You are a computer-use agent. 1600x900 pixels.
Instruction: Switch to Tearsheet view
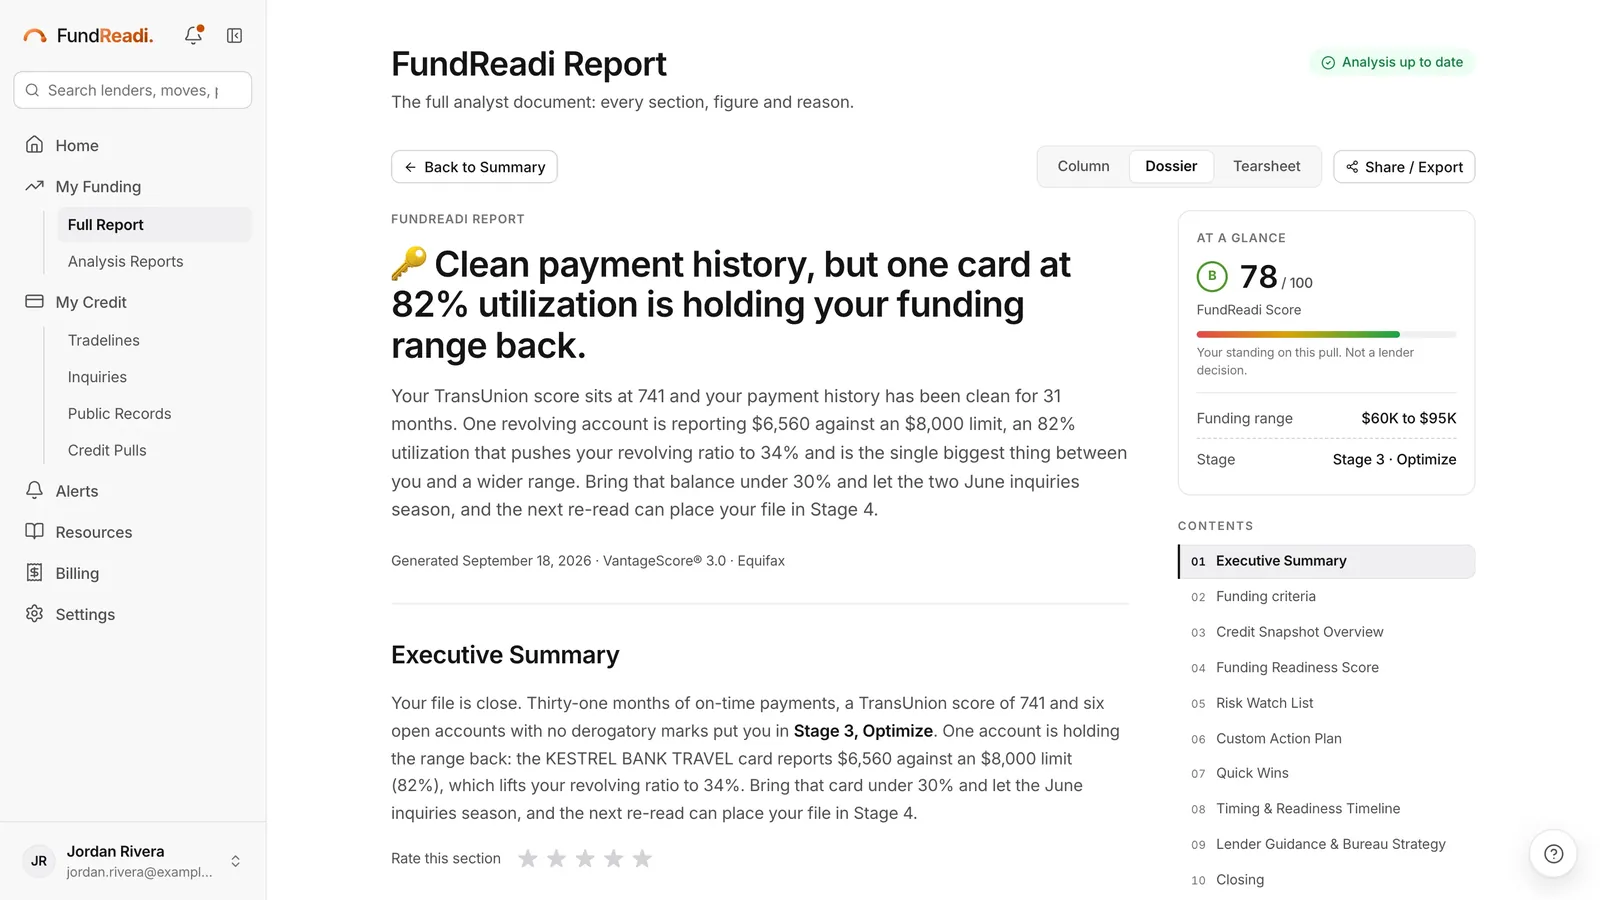pyautogui.click(x=1266, y=166)
